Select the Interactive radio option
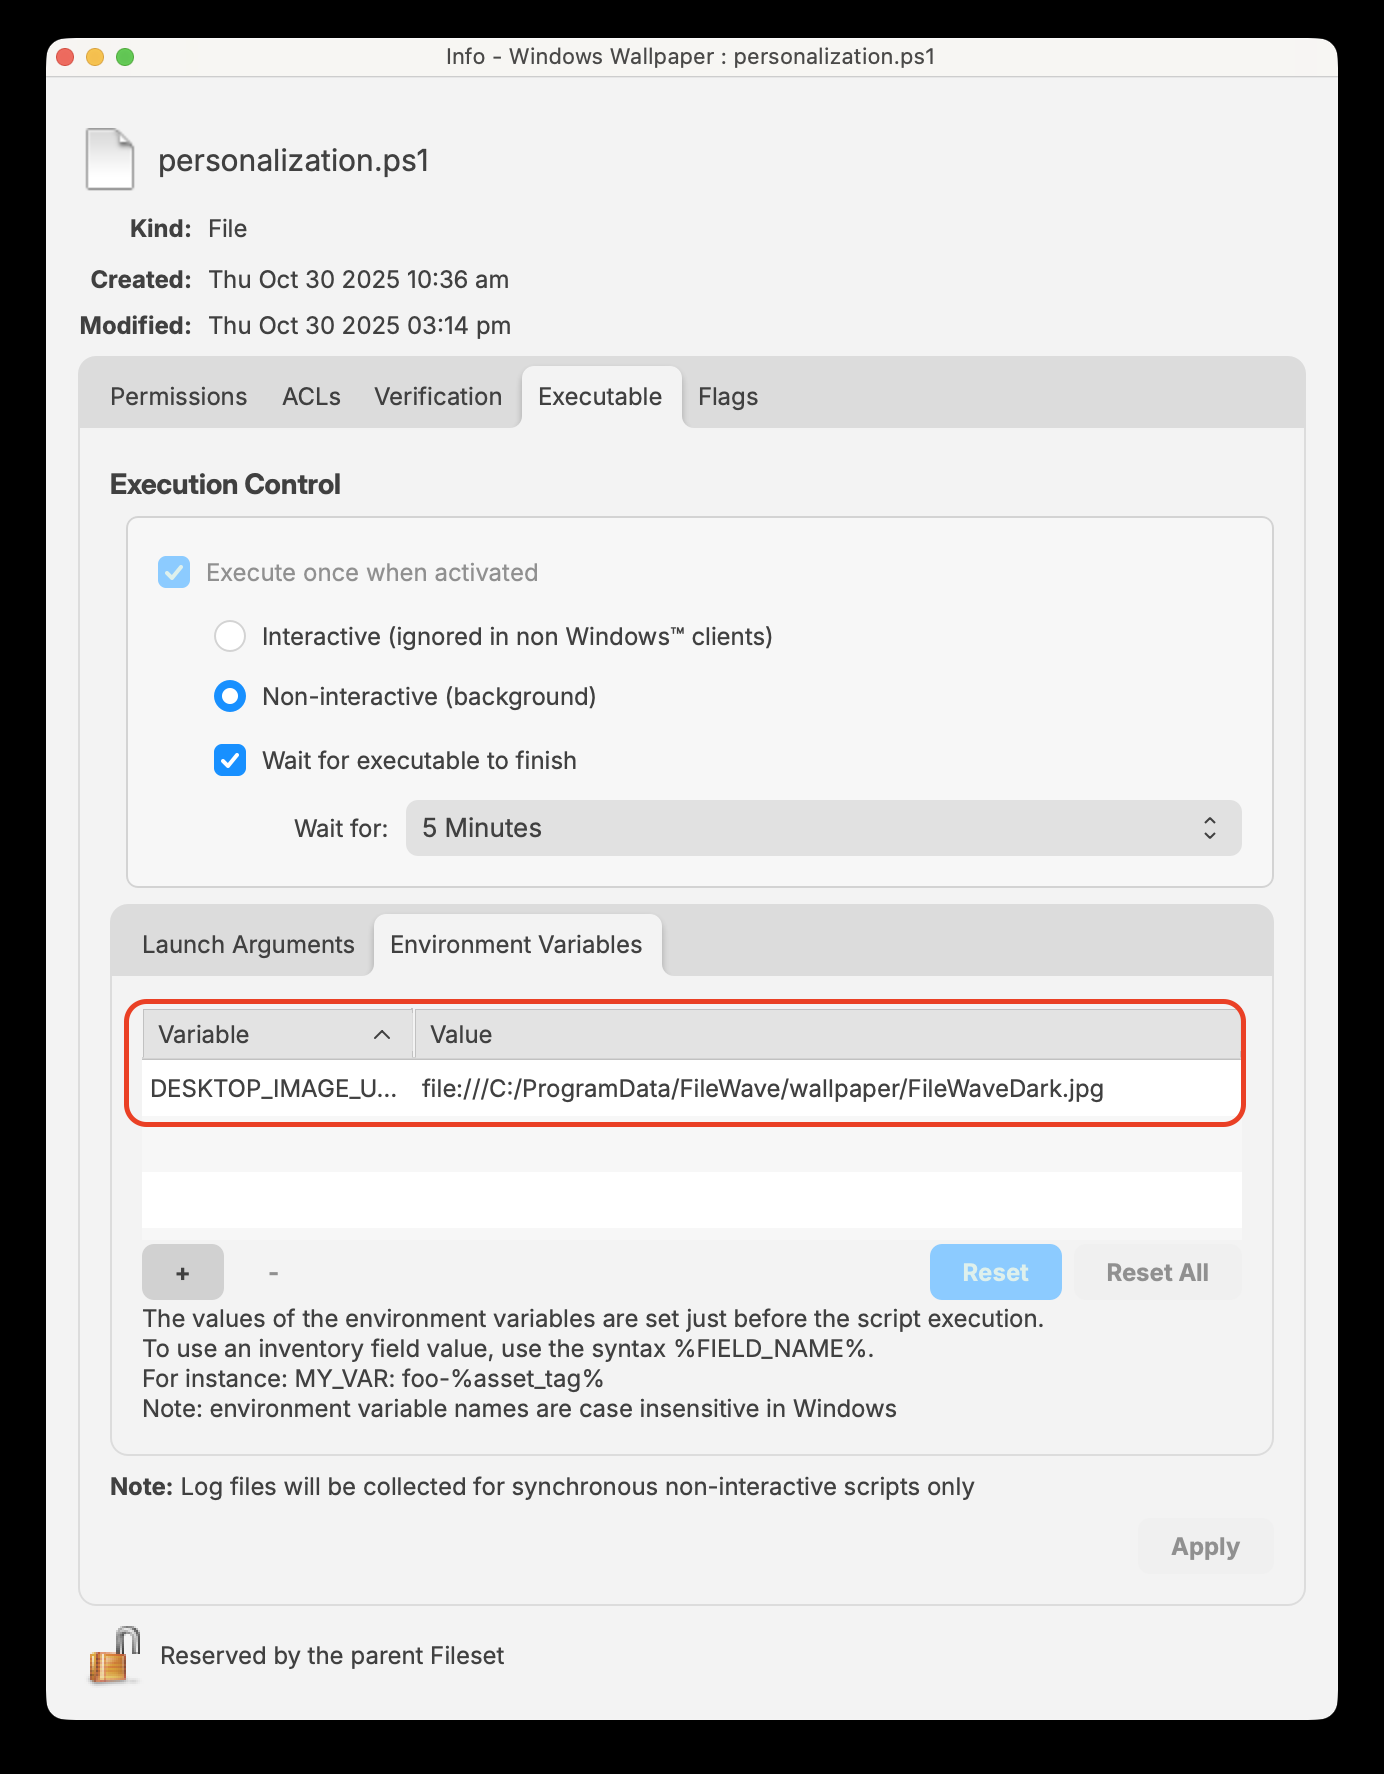The height and width of the screenshot is (1774, 1384). point(230,636)
